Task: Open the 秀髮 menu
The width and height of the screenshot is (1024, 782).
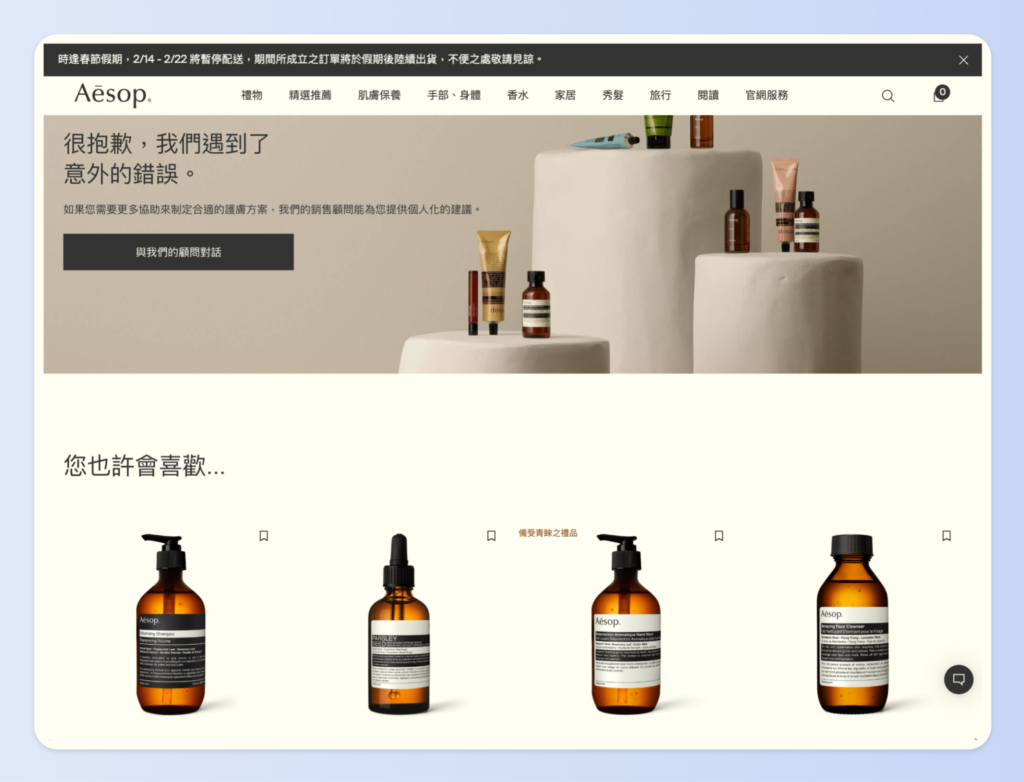Action: (613, 95)
